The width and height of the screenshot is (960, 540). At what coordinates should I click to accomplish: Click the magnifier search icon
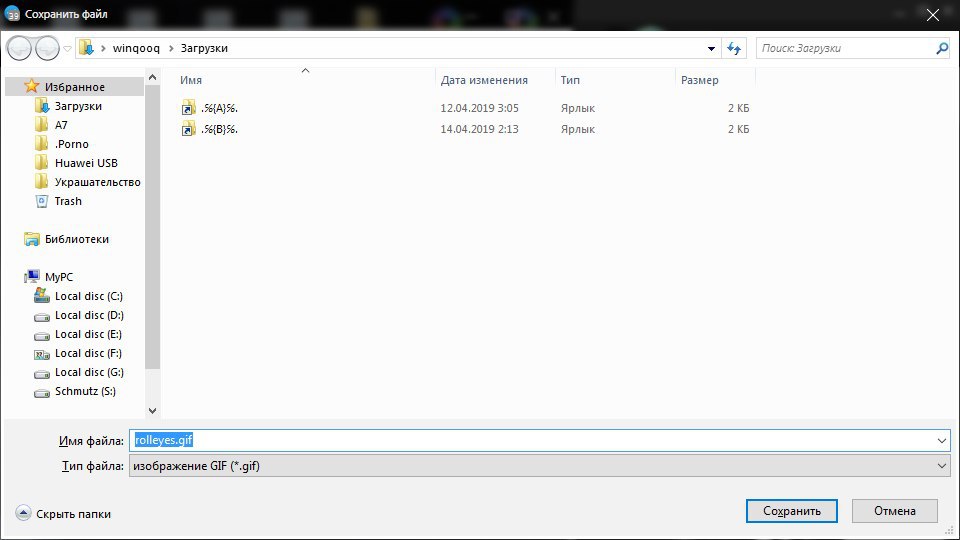[942, 48]
